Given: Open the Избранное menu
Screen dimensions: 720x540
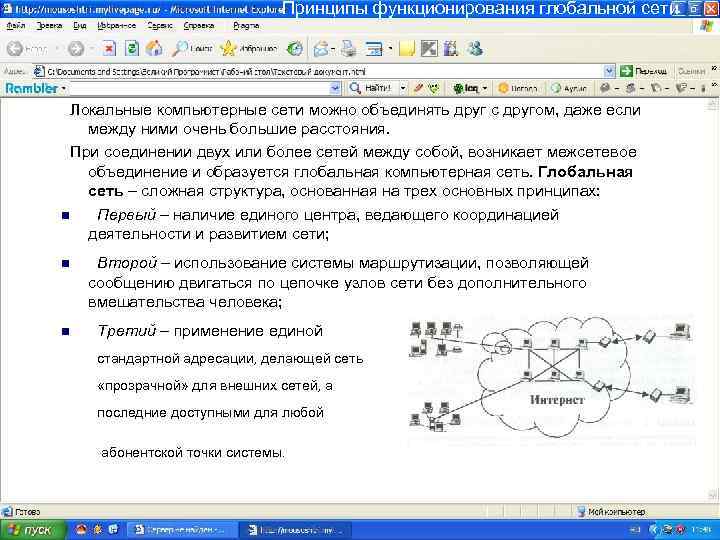Looking at the screenshot, I should point(116,26).
